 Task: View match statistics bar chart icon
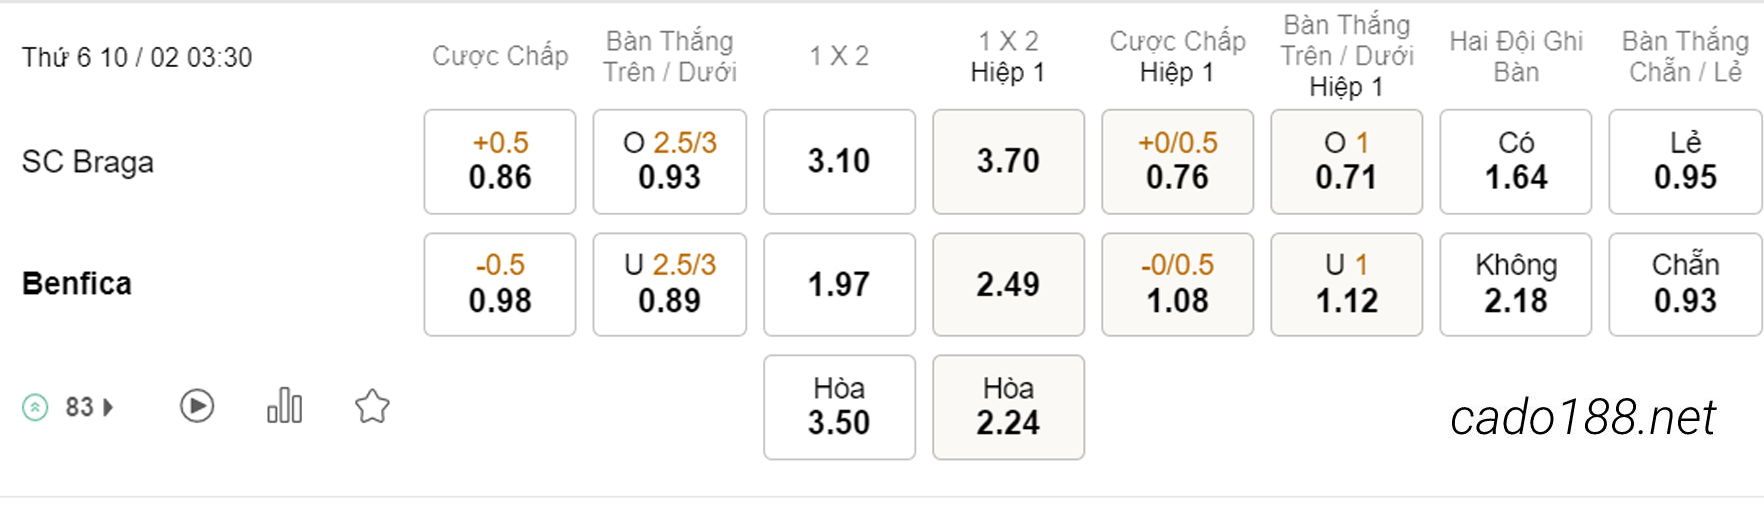[x=284, y=405]
